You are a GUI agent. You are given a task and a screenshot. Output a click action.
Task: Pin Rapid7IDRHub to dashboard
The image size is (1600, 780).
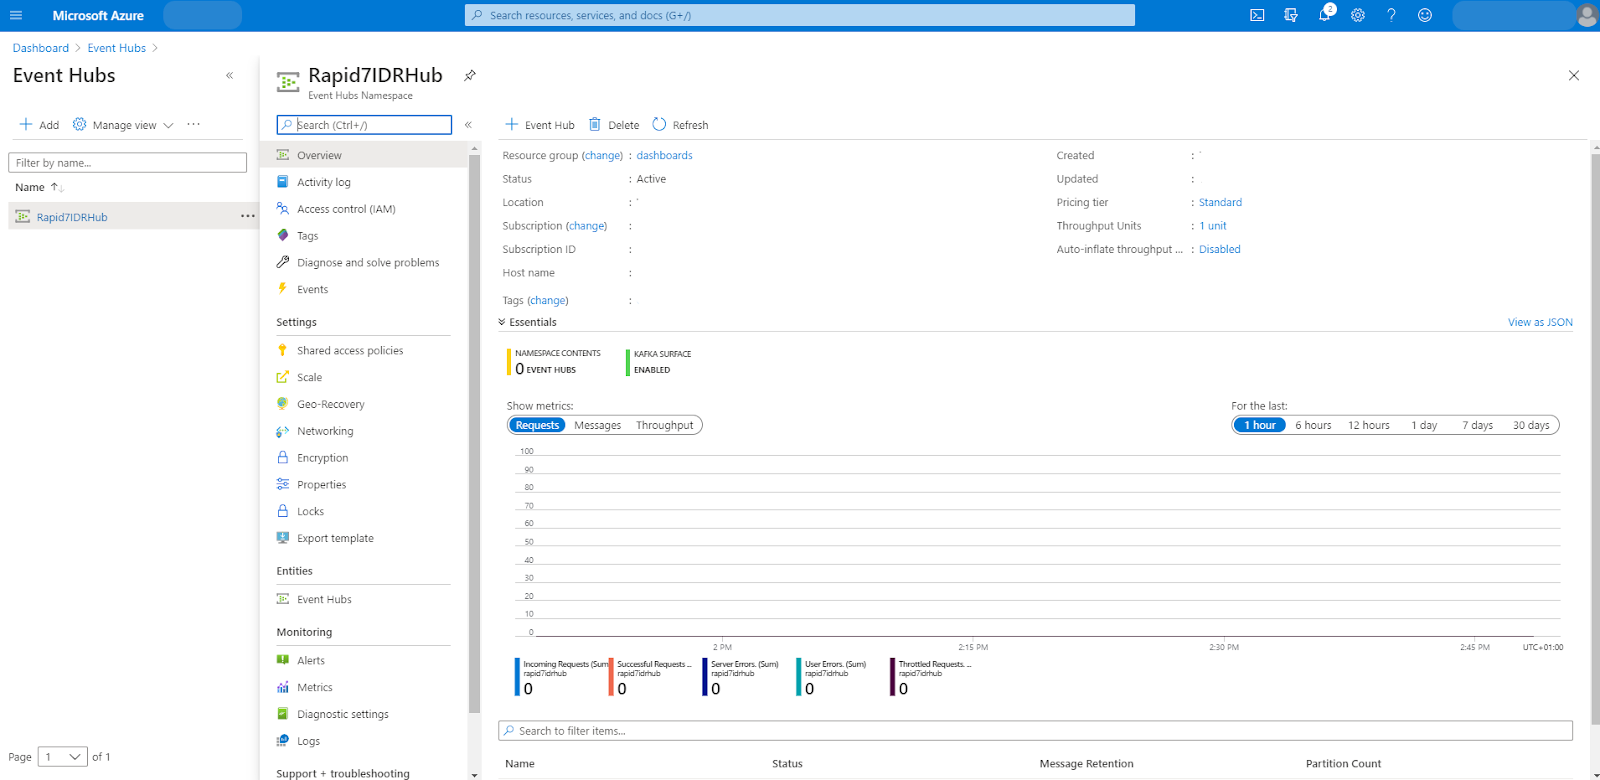tap(470, 75)
